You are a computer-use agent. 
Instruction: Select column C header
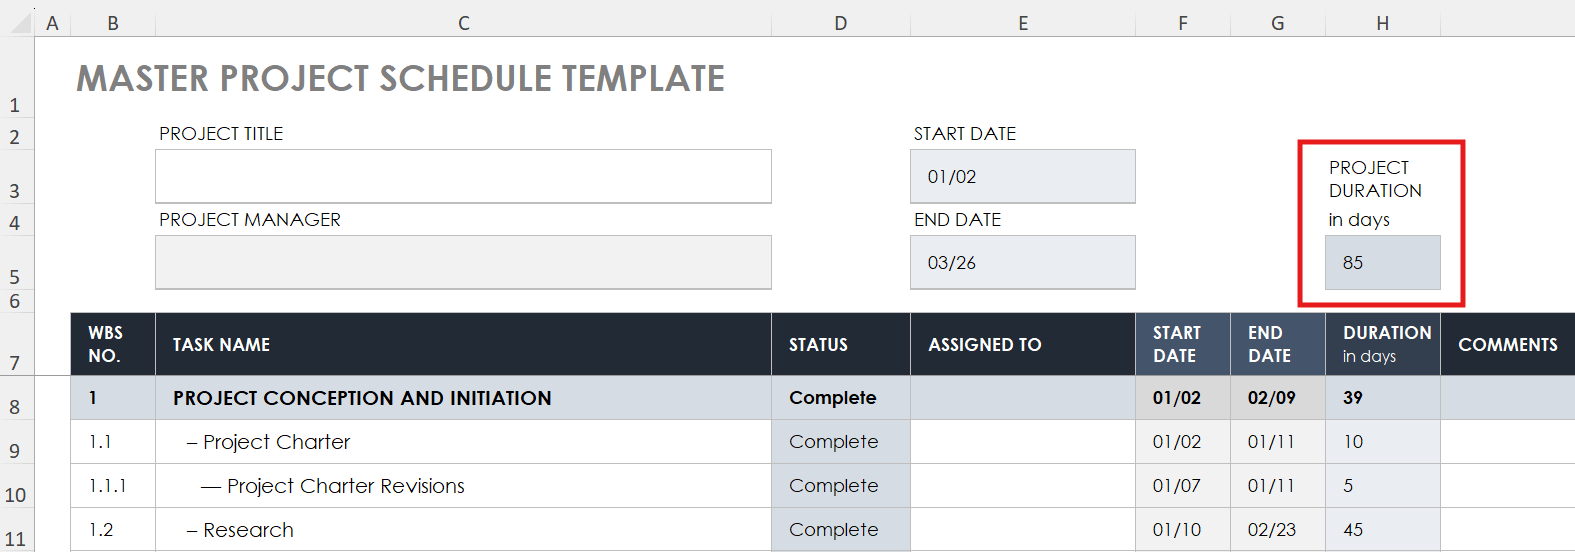[463, 23]
